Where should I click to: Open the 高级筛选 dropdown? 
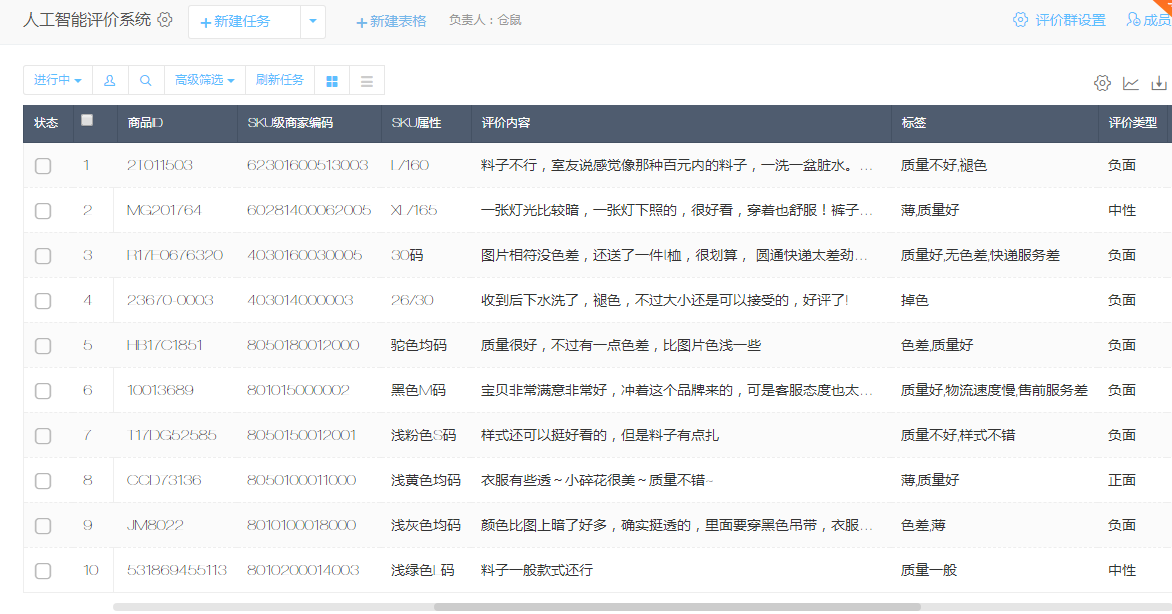[204, 80]
